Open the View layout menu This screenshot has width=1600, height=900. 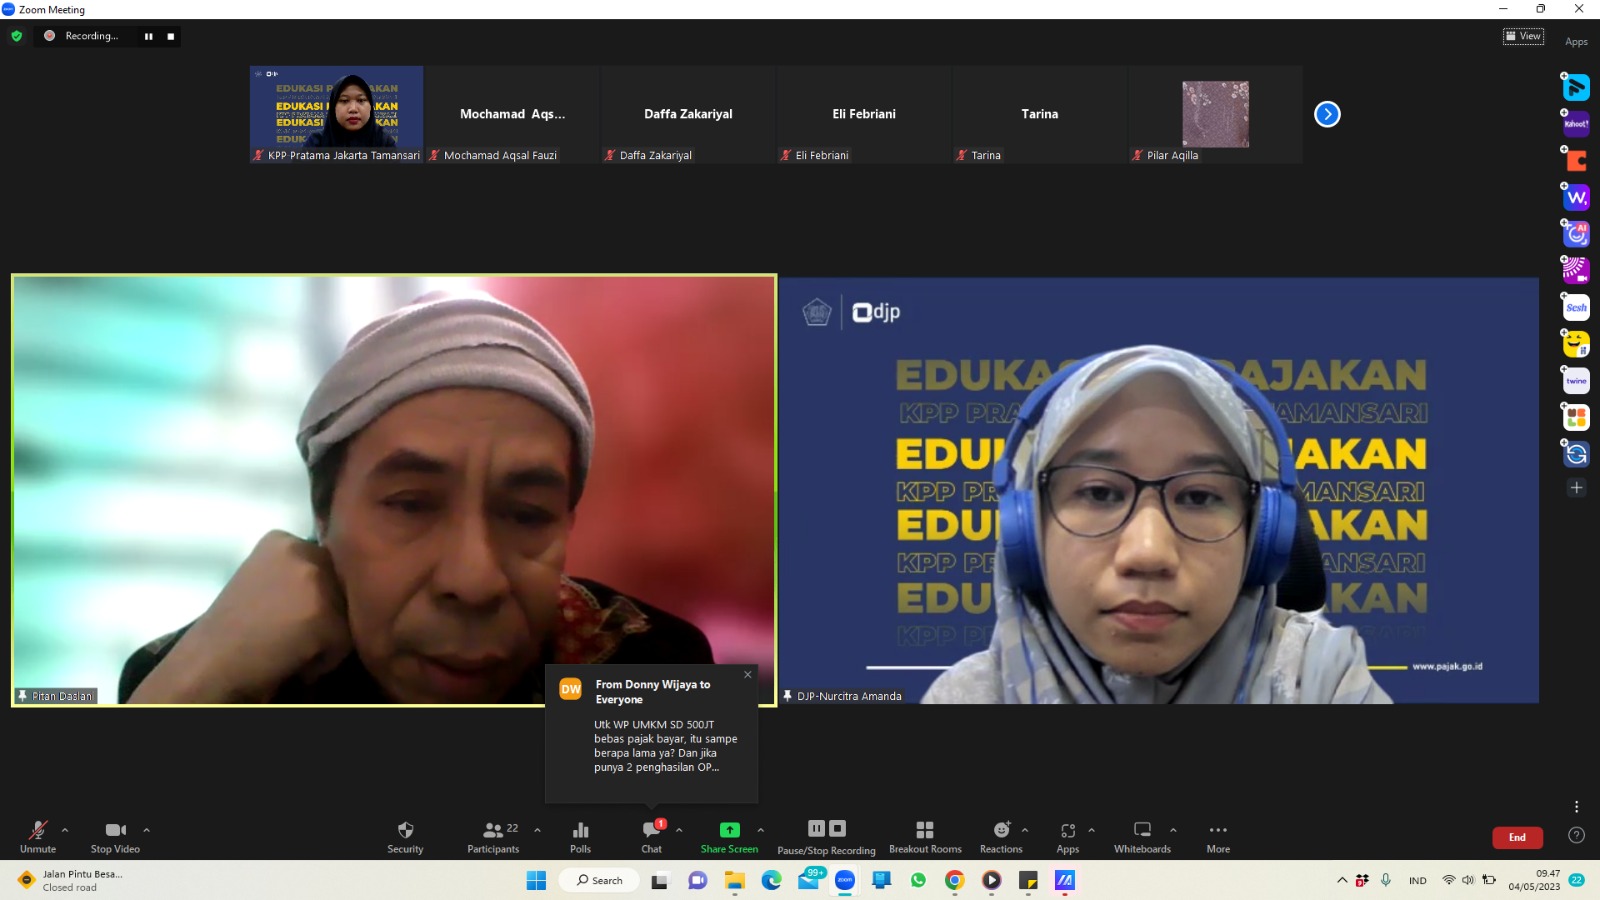pyautogui.click(x=1523, y=36)
